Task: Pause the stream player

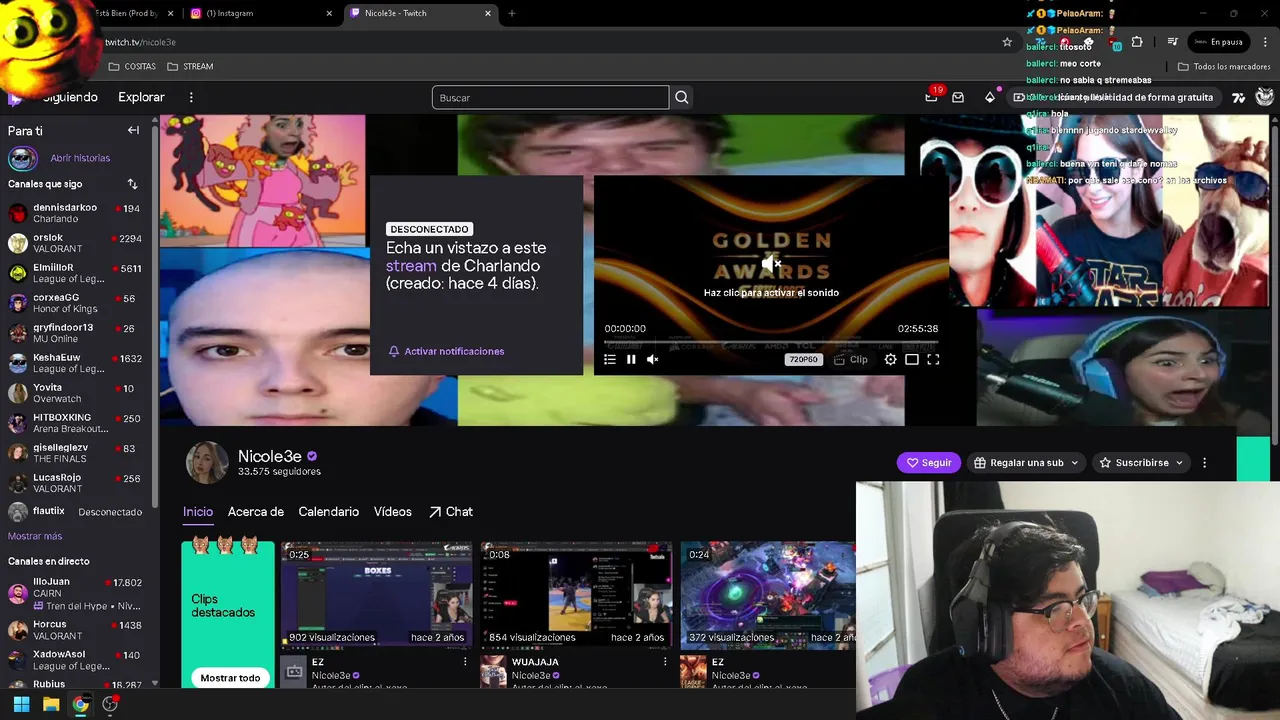Action: pyautogui.click(x=631, y=359)
